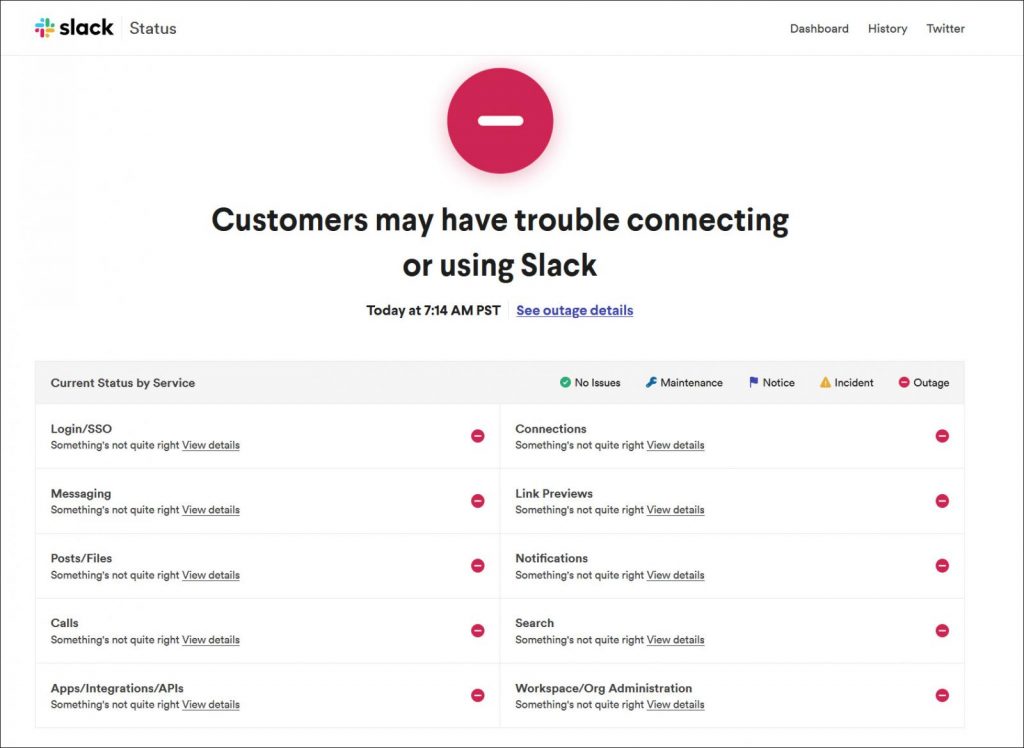Click the outage icon next to Login/SSO
The height and width of the screenshot is (748, 1024).
click(x=477, y=435)
